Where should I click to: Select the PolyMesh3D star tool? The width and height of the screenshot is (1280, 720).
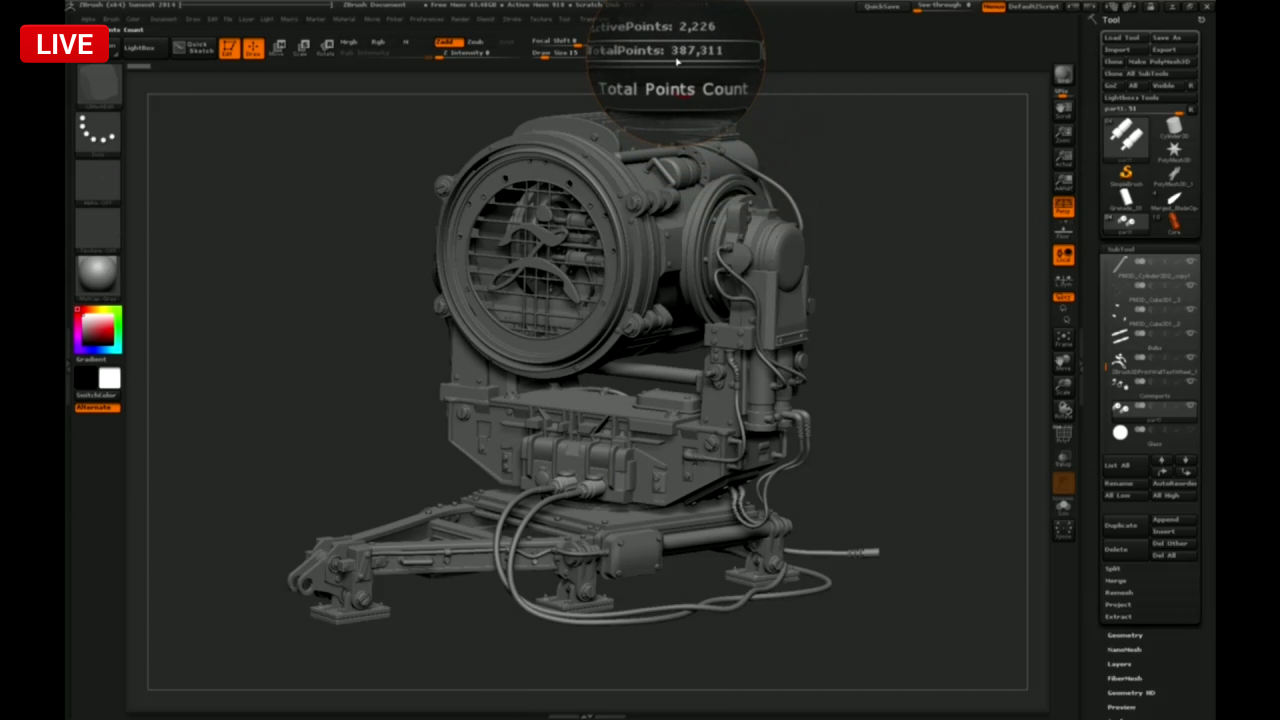1172,150
